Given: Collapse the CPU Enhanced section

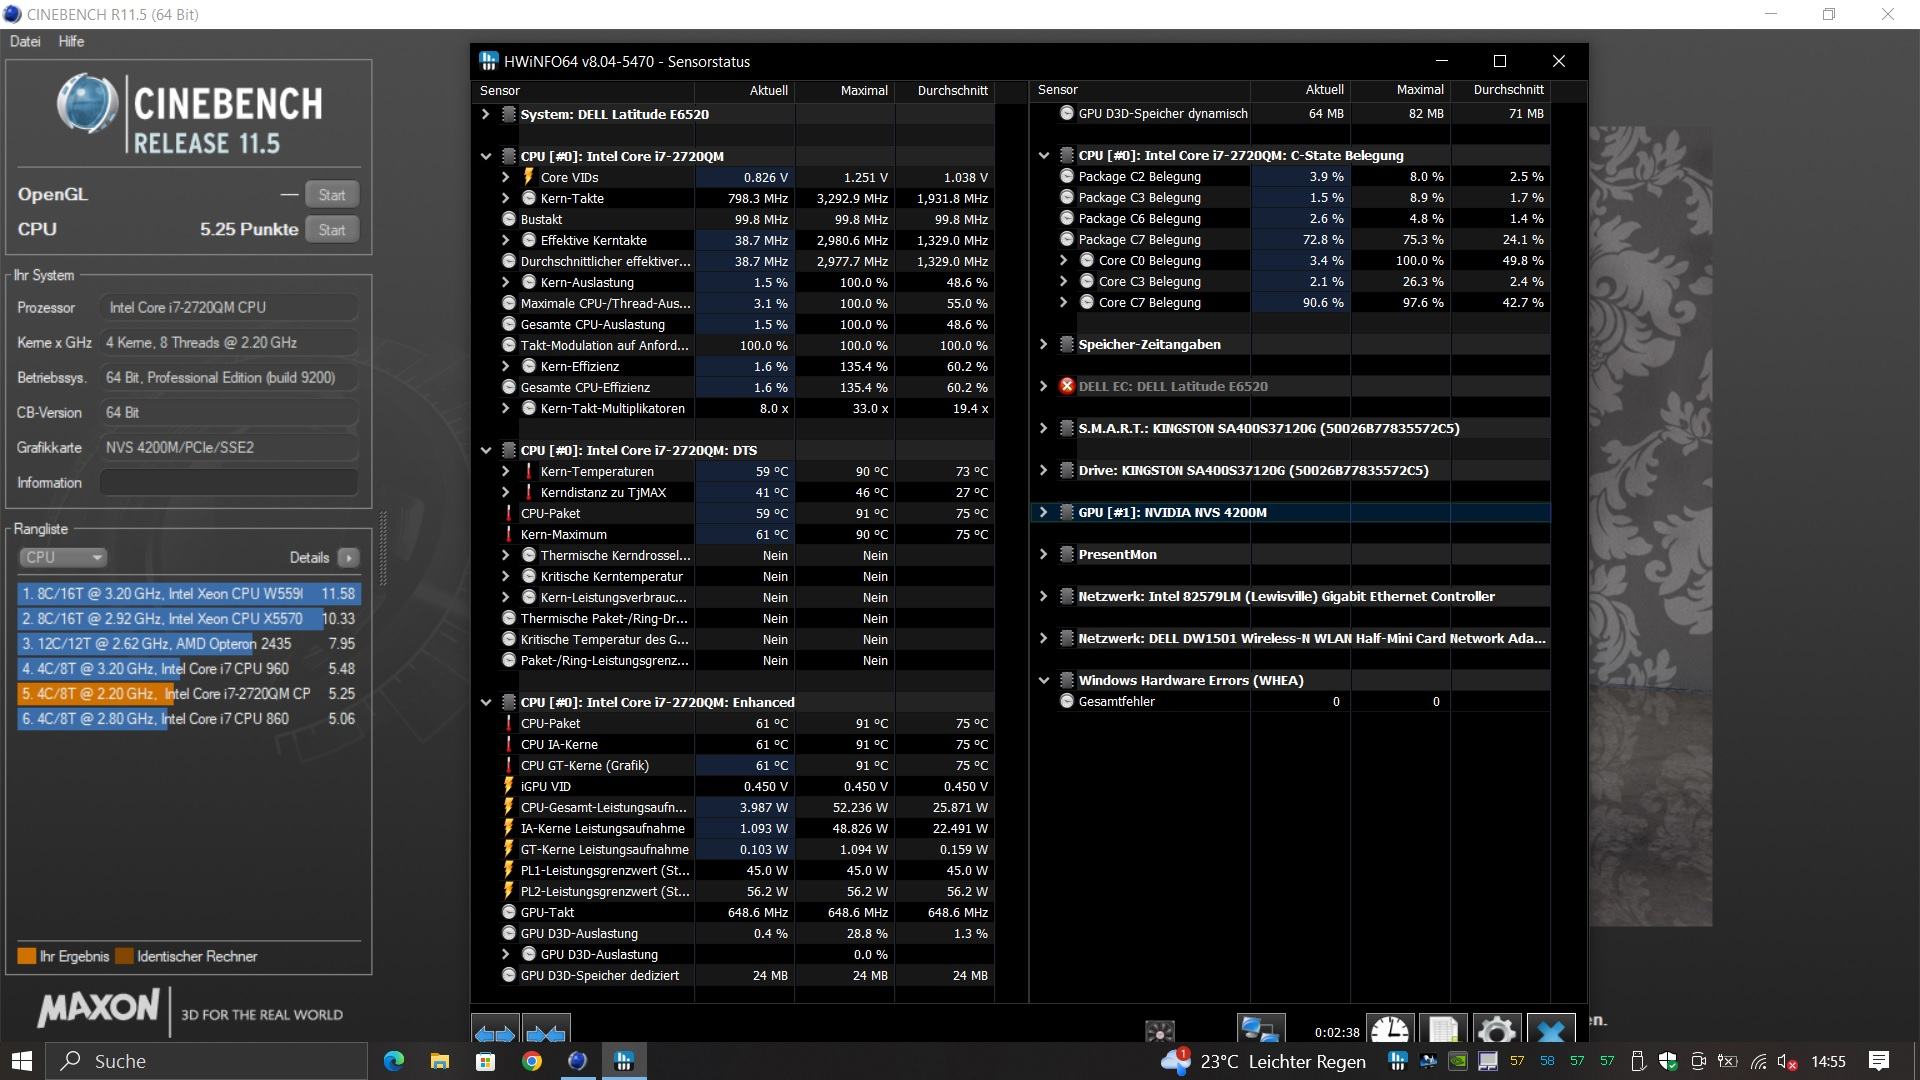Looking at the screenshot, I should coord(485,702).
